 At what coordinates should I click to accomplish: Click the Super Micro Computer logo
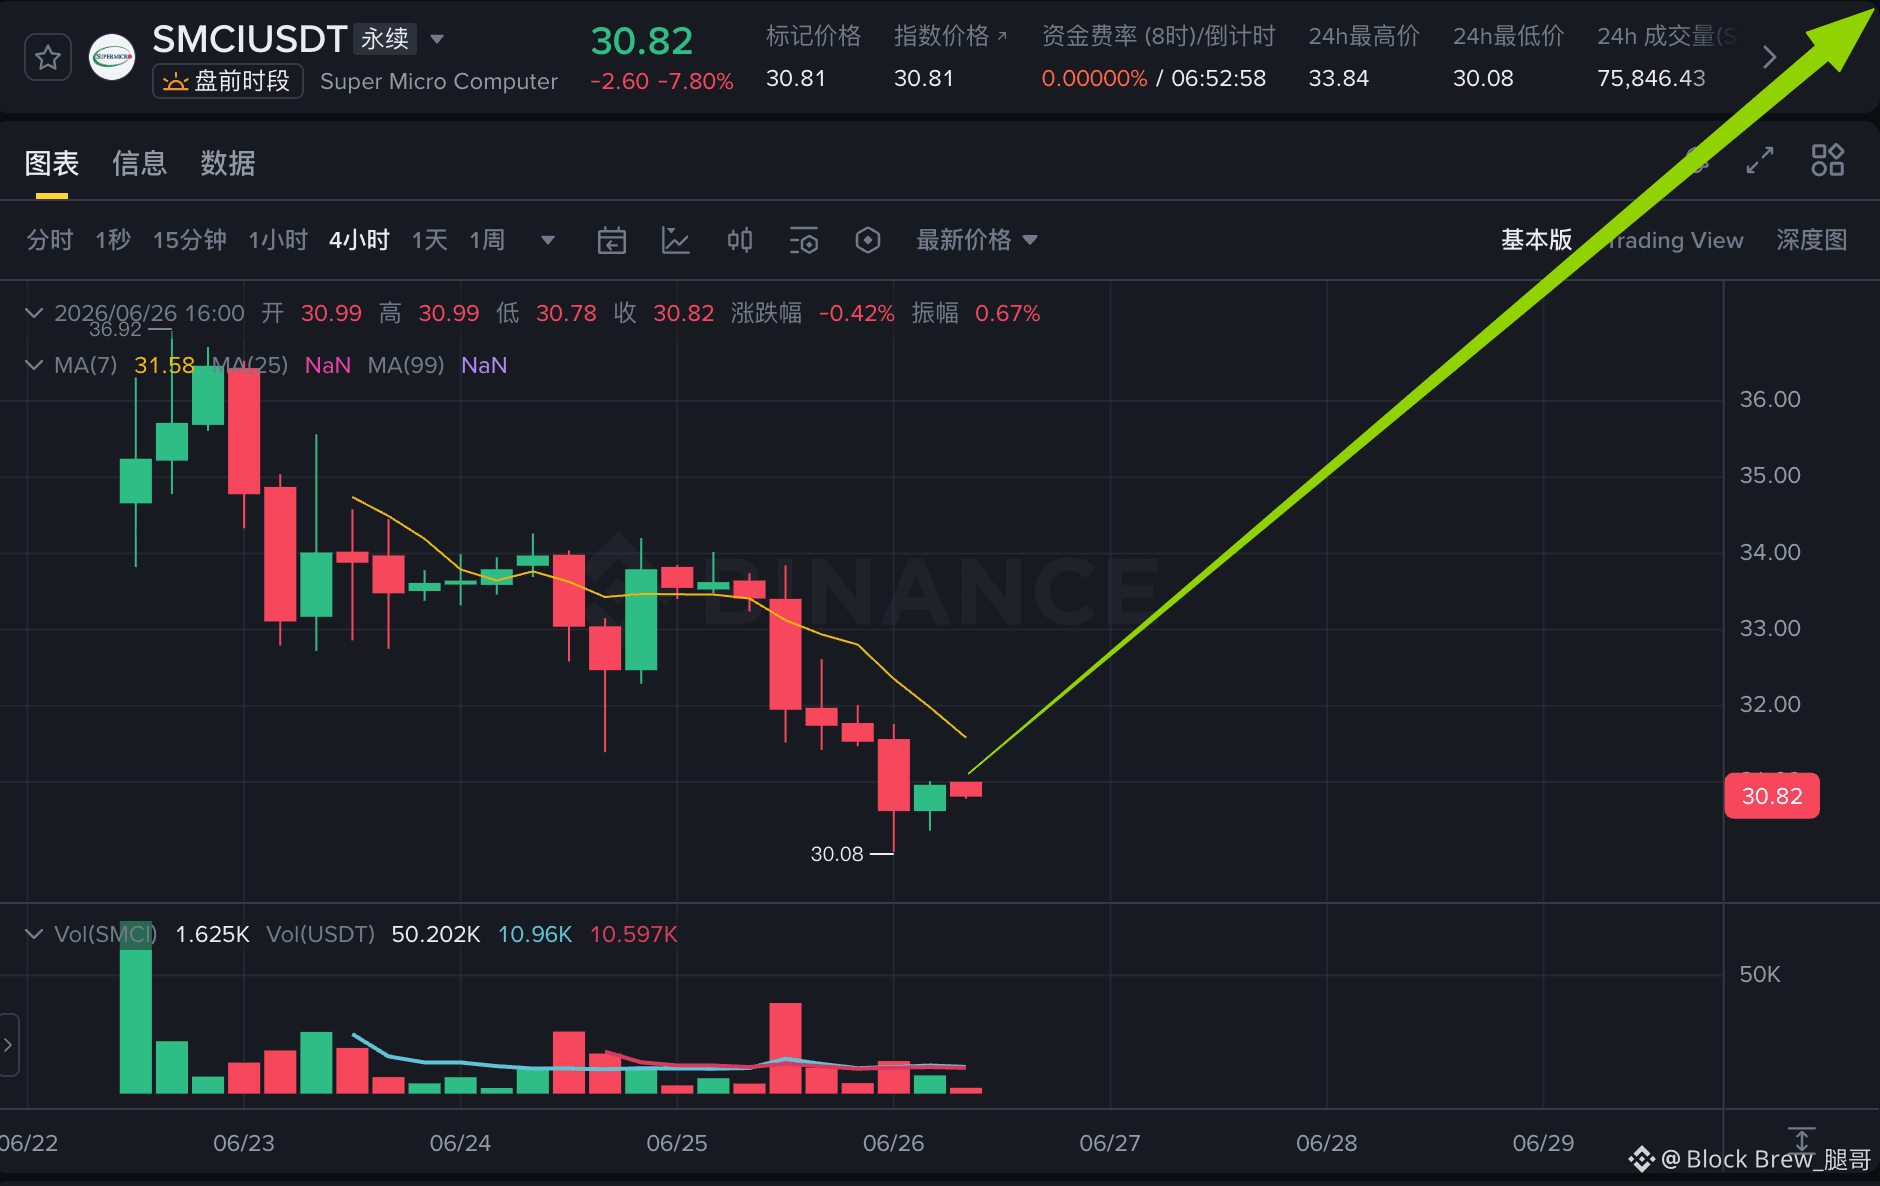pos(112,58)
